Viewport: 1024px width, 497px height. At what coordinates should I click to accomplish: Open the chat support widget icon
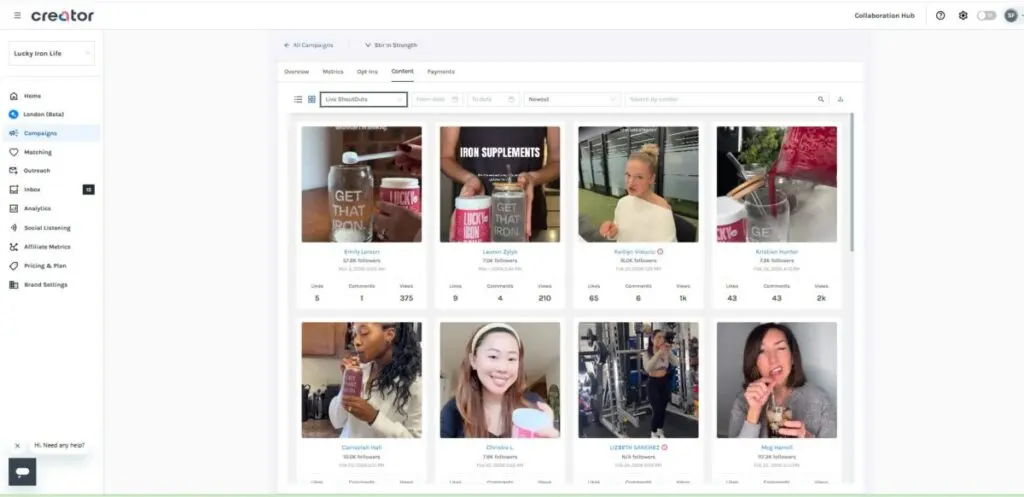click(22, 471)
